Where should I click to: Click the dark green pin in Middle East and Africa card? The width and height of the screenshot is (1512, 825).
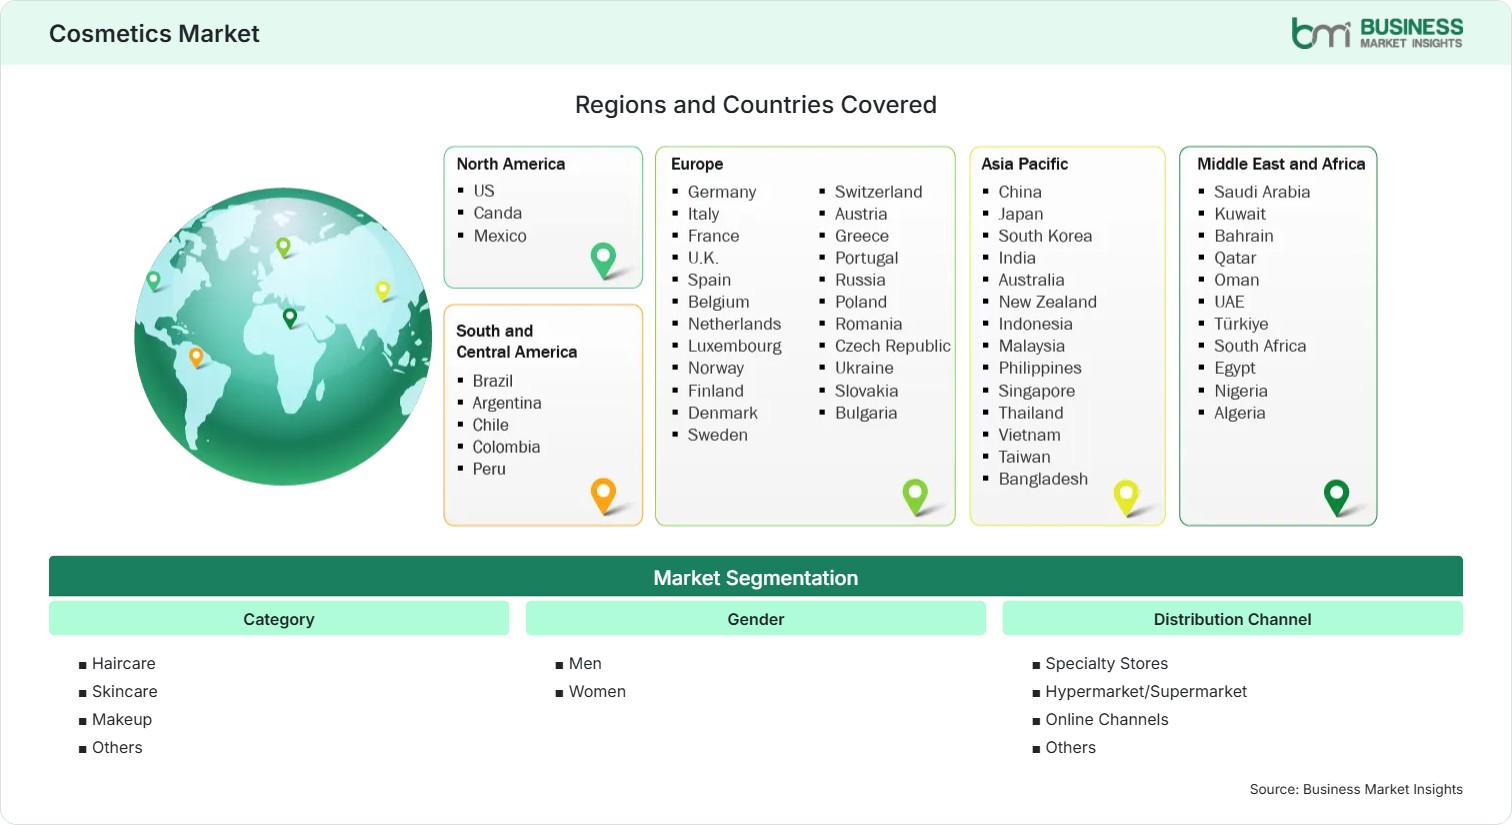[1336, 497]
